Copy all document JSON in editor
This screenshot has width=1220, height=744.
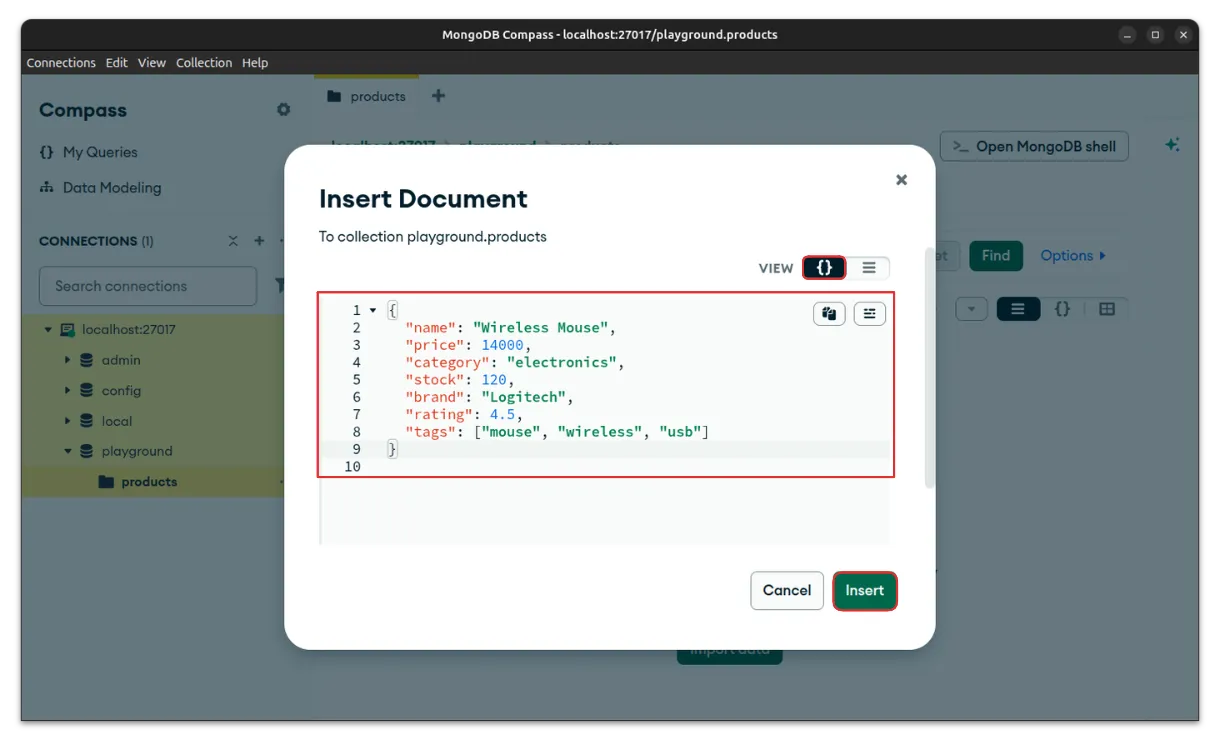point(829,314)
